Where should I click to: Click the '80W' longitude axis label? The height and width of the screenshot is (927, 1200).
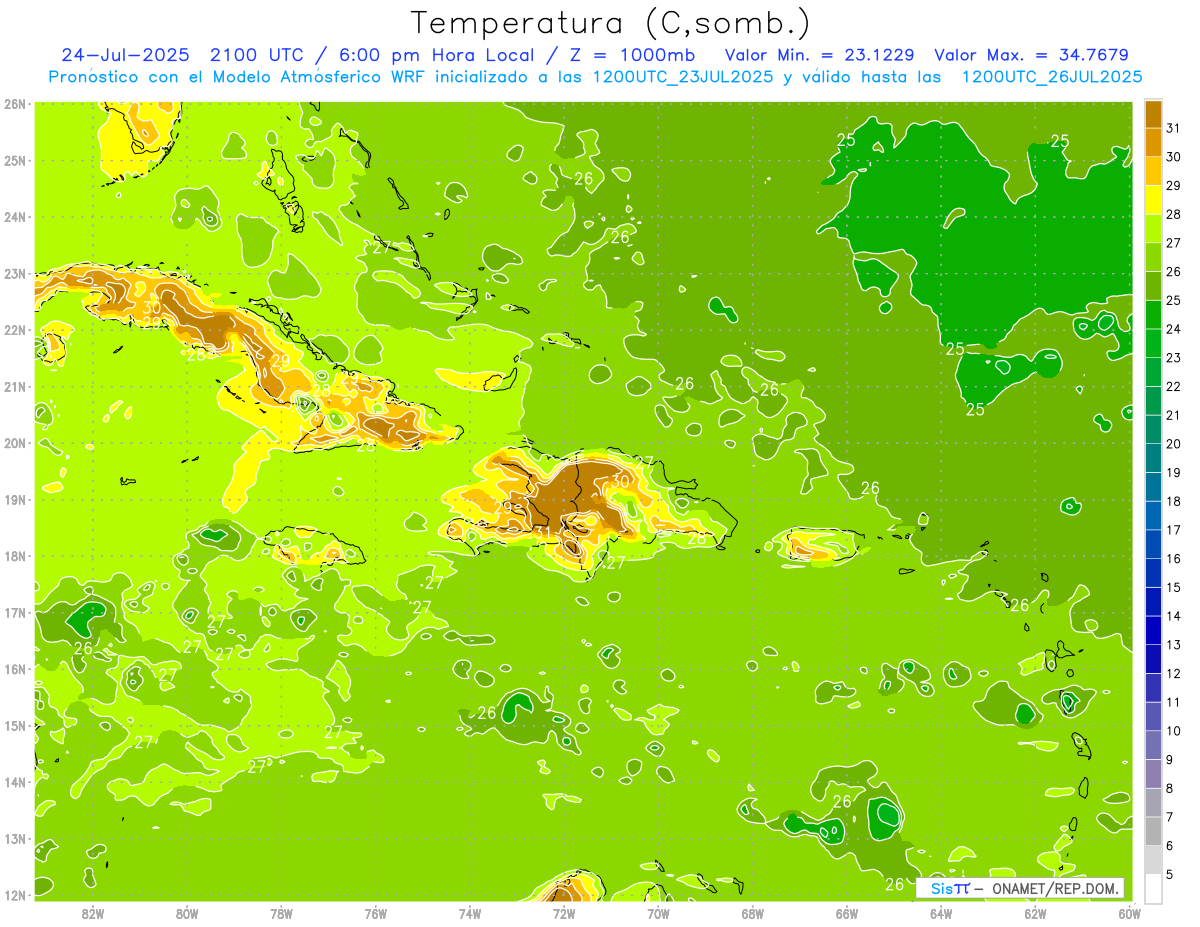coord(187,913)
